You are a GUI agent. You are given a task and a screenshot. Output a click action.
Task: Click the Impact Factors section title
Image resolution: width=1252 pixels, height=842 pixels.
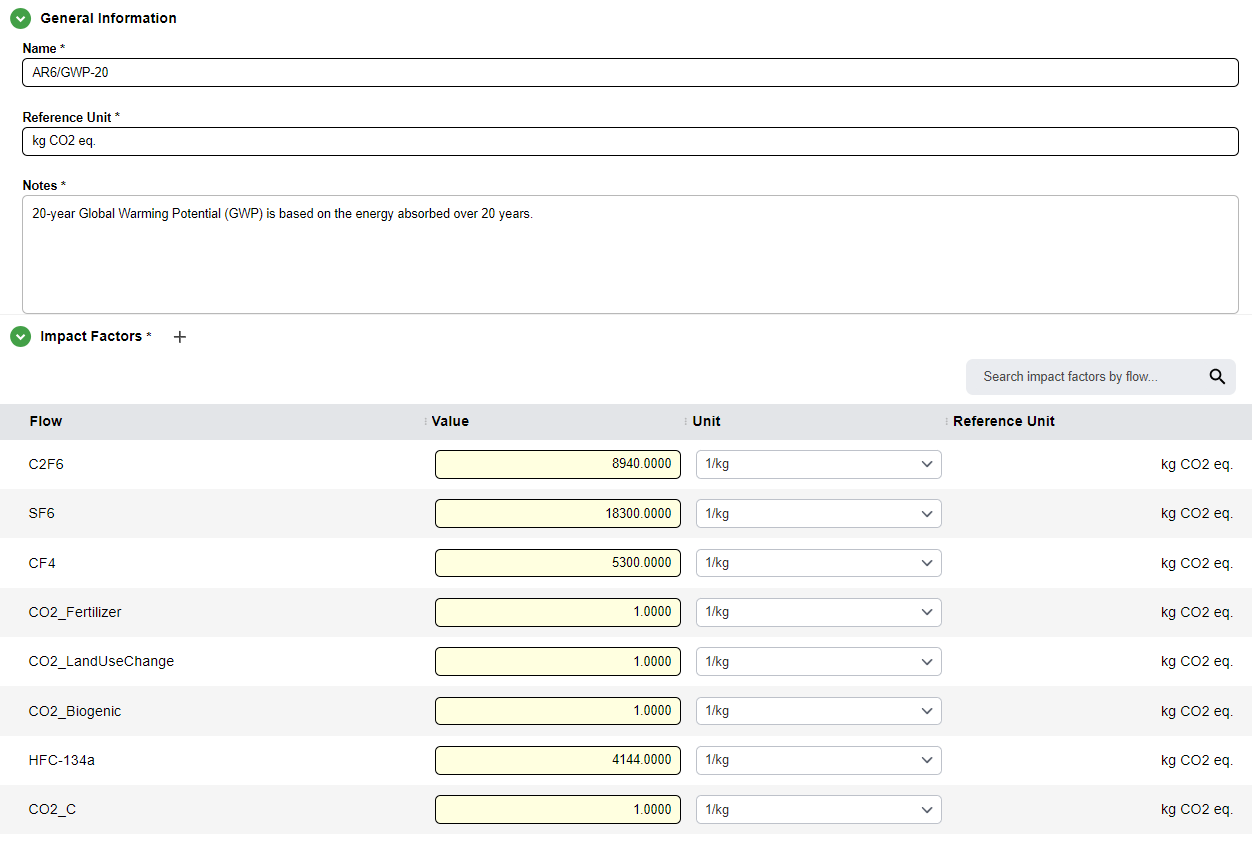tap(91, 337)
